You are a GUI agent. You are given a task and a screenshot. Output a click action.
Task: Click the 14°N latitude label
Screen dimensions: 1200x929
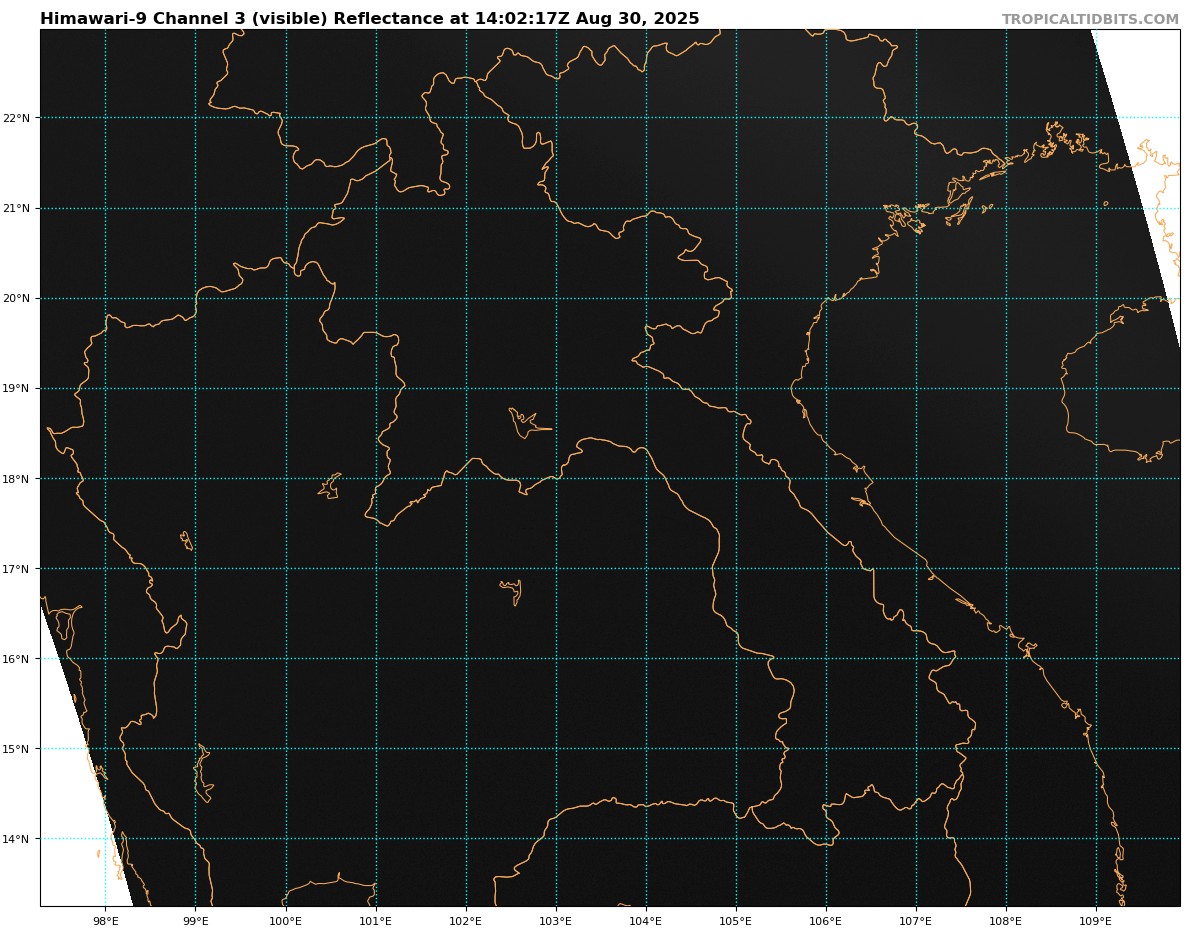pos(17,839)
